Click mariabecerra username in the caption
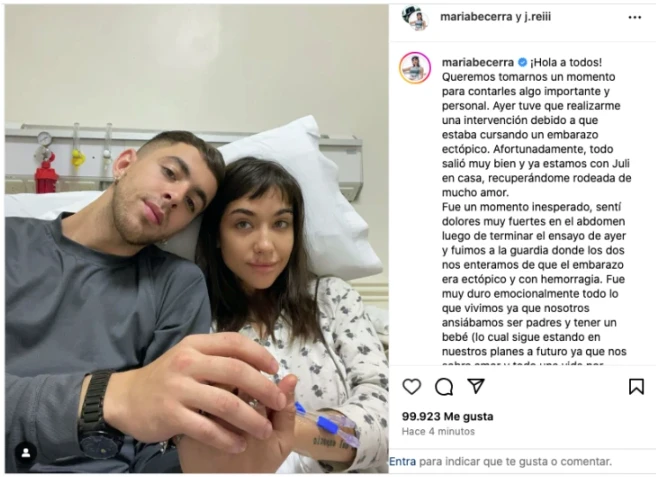 [478, 62]
